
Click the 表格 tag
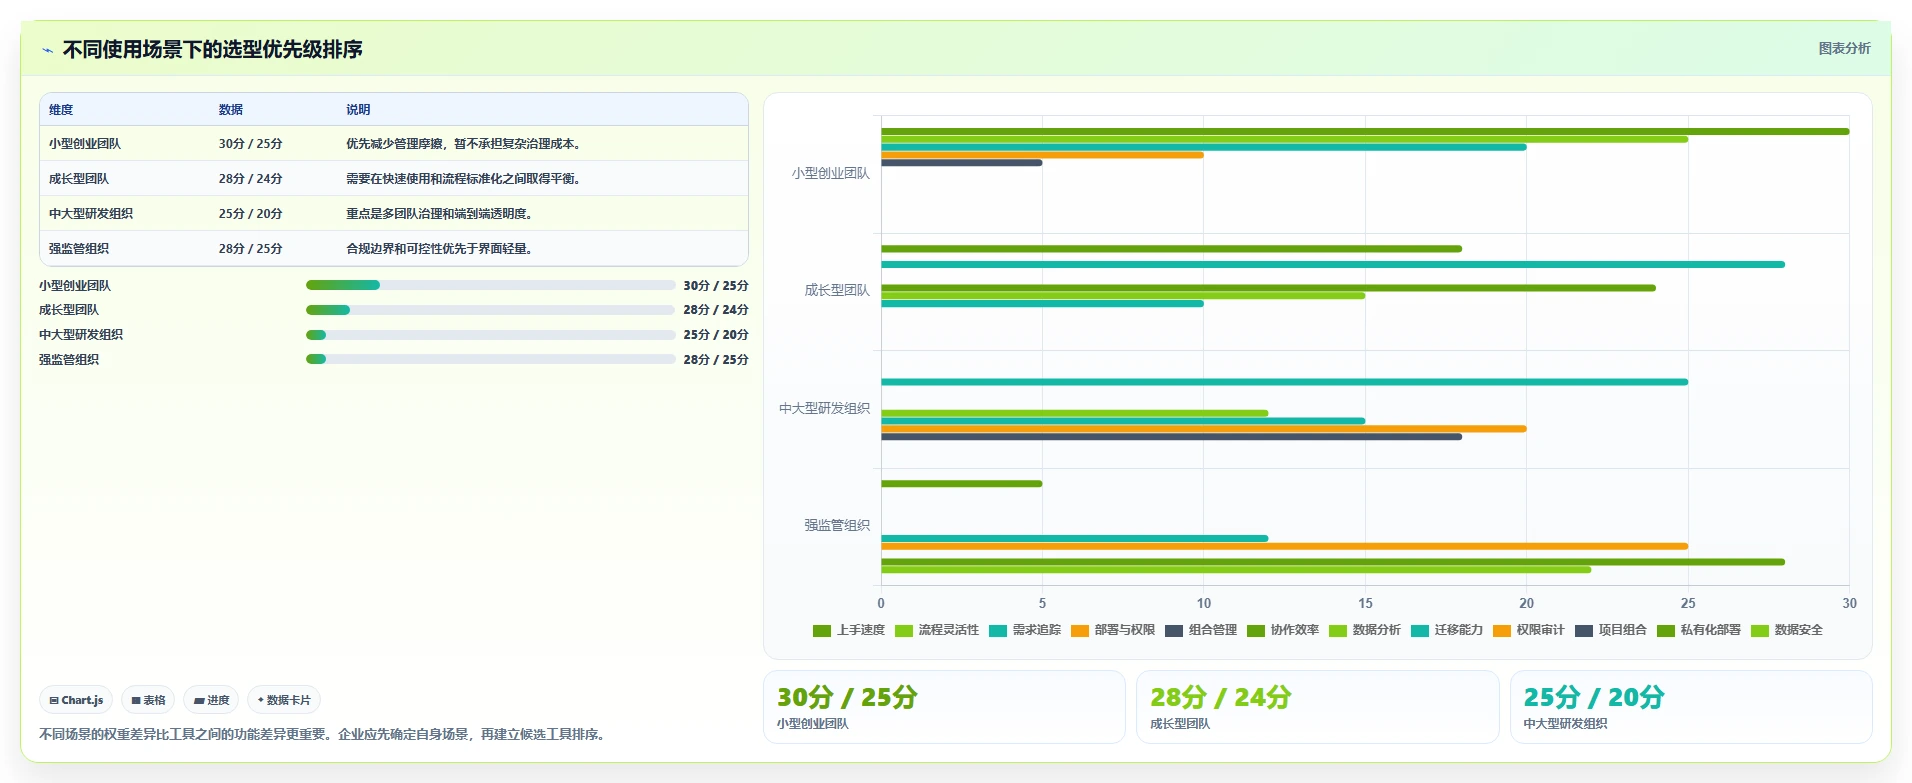tap(148, 700)
